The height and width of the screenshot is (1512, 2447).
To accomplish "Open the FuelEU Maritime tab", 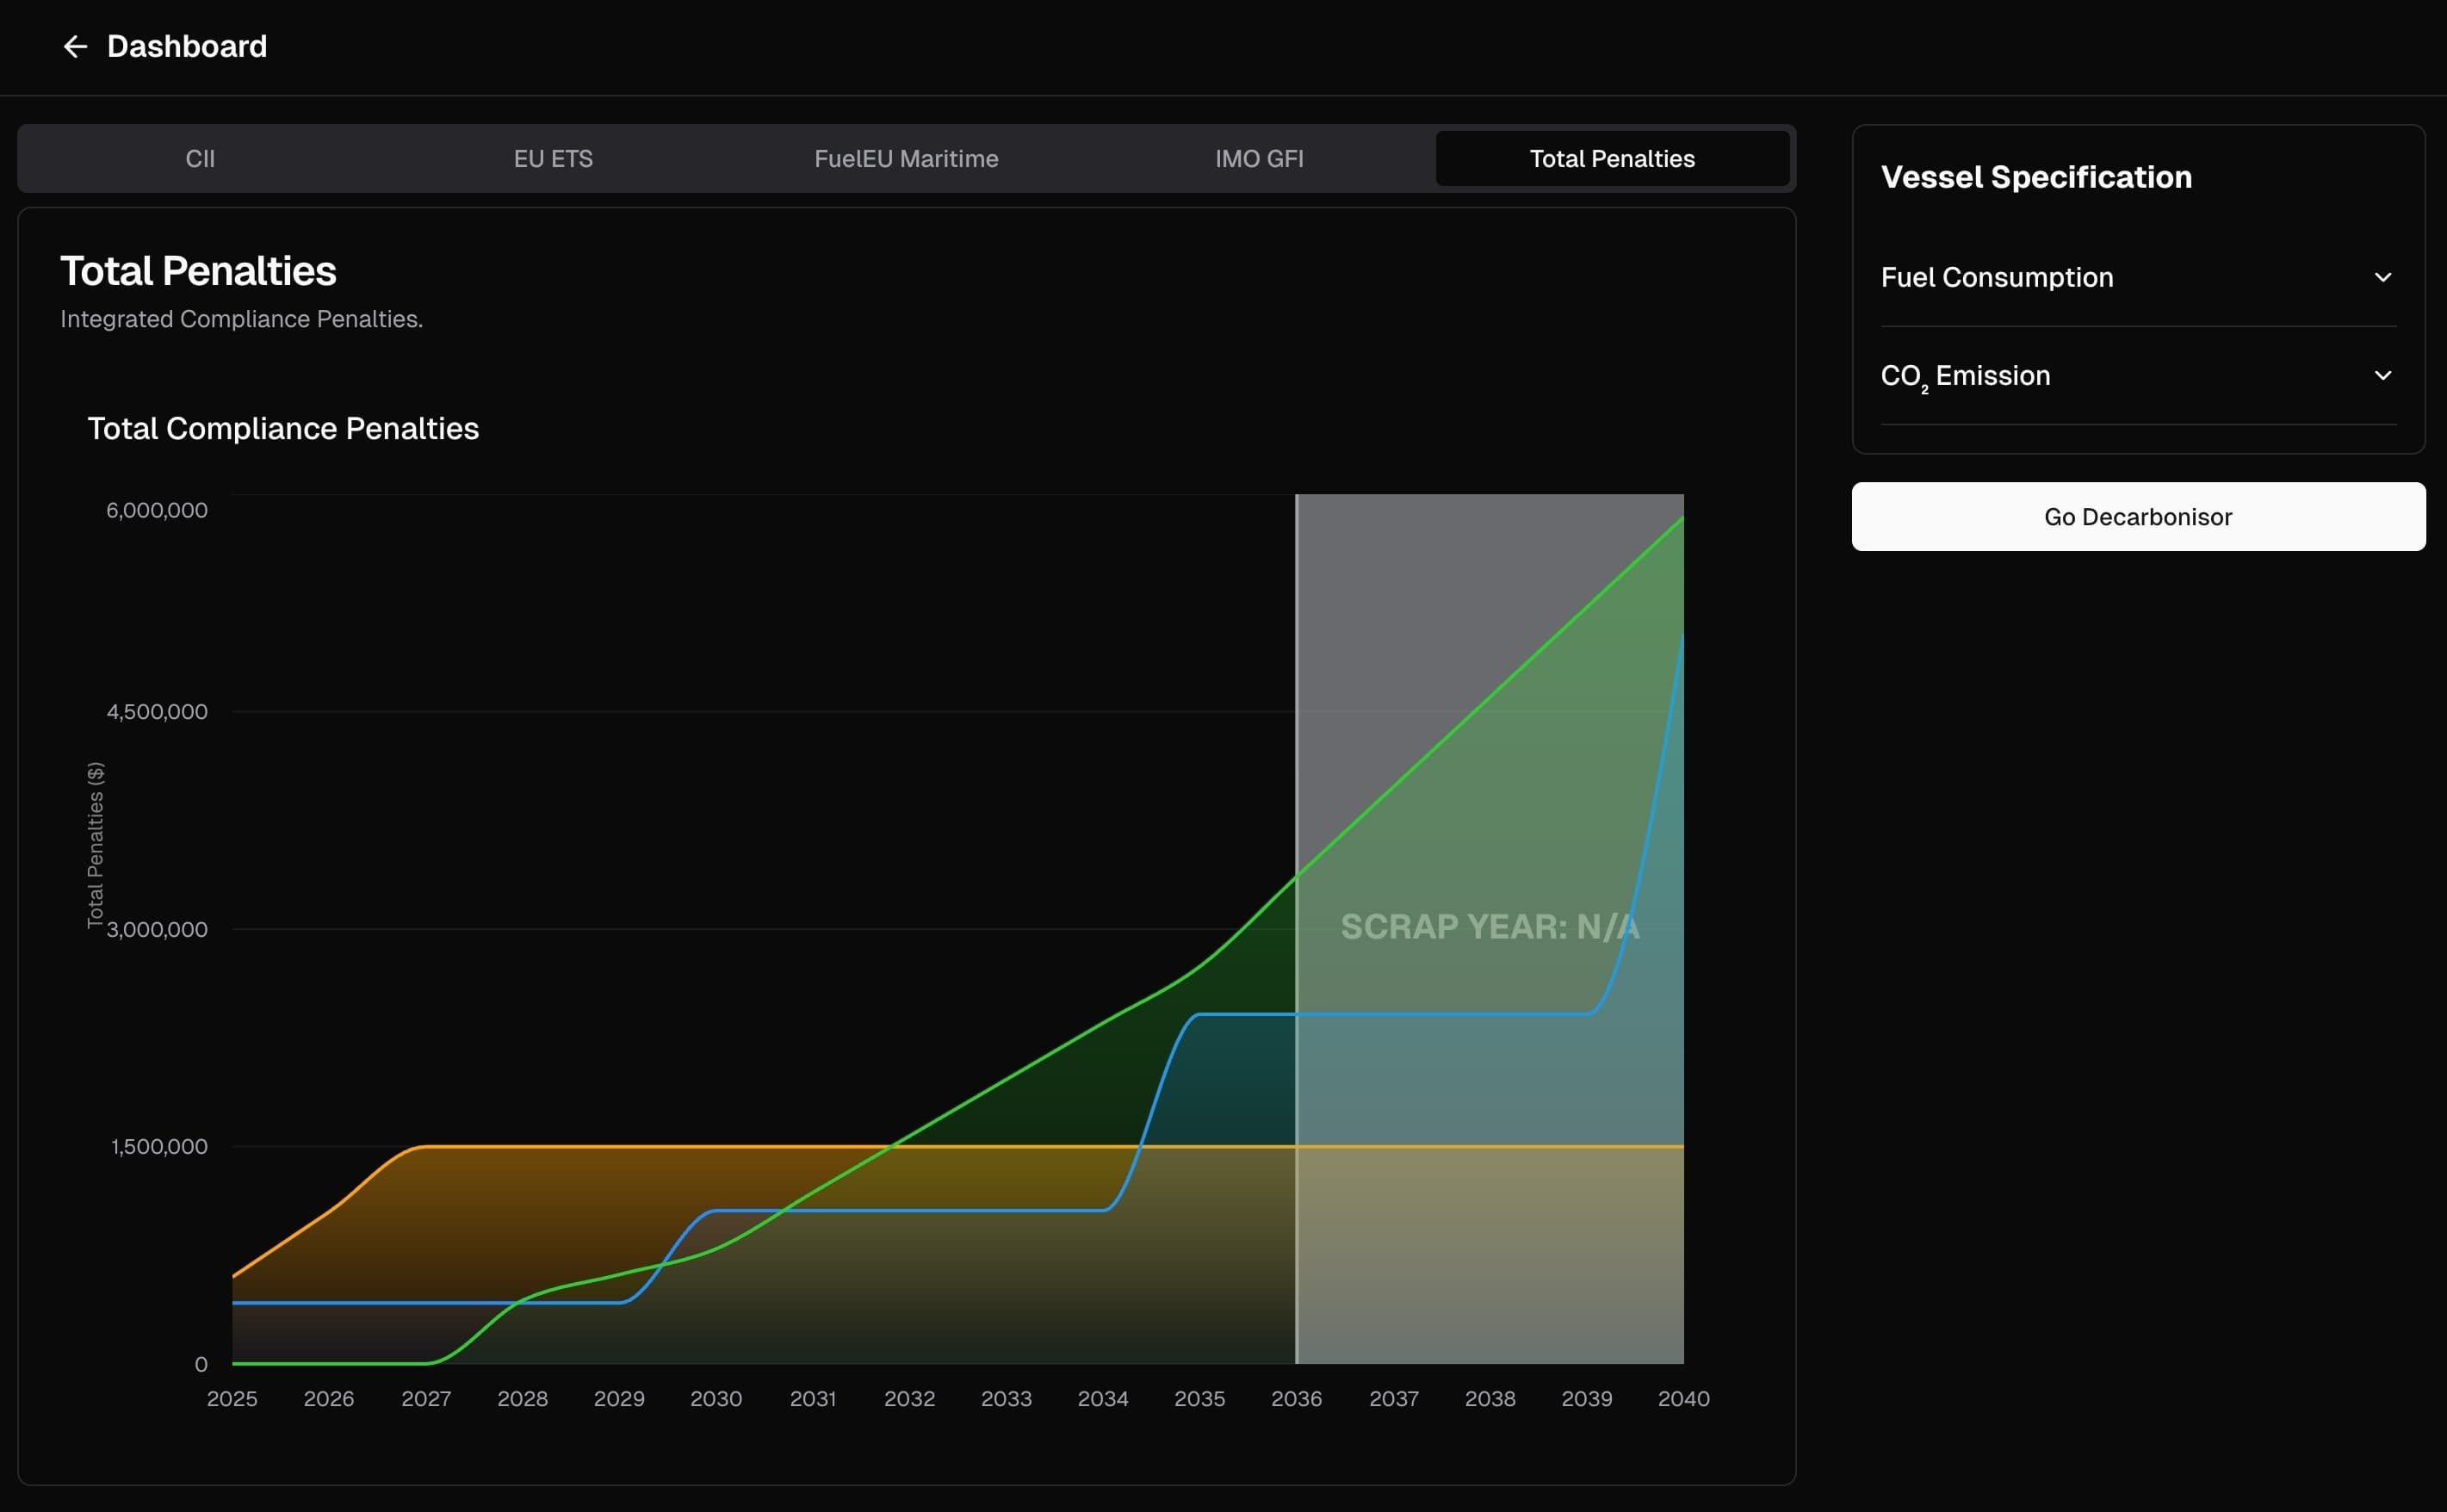I will coord(906,159).
